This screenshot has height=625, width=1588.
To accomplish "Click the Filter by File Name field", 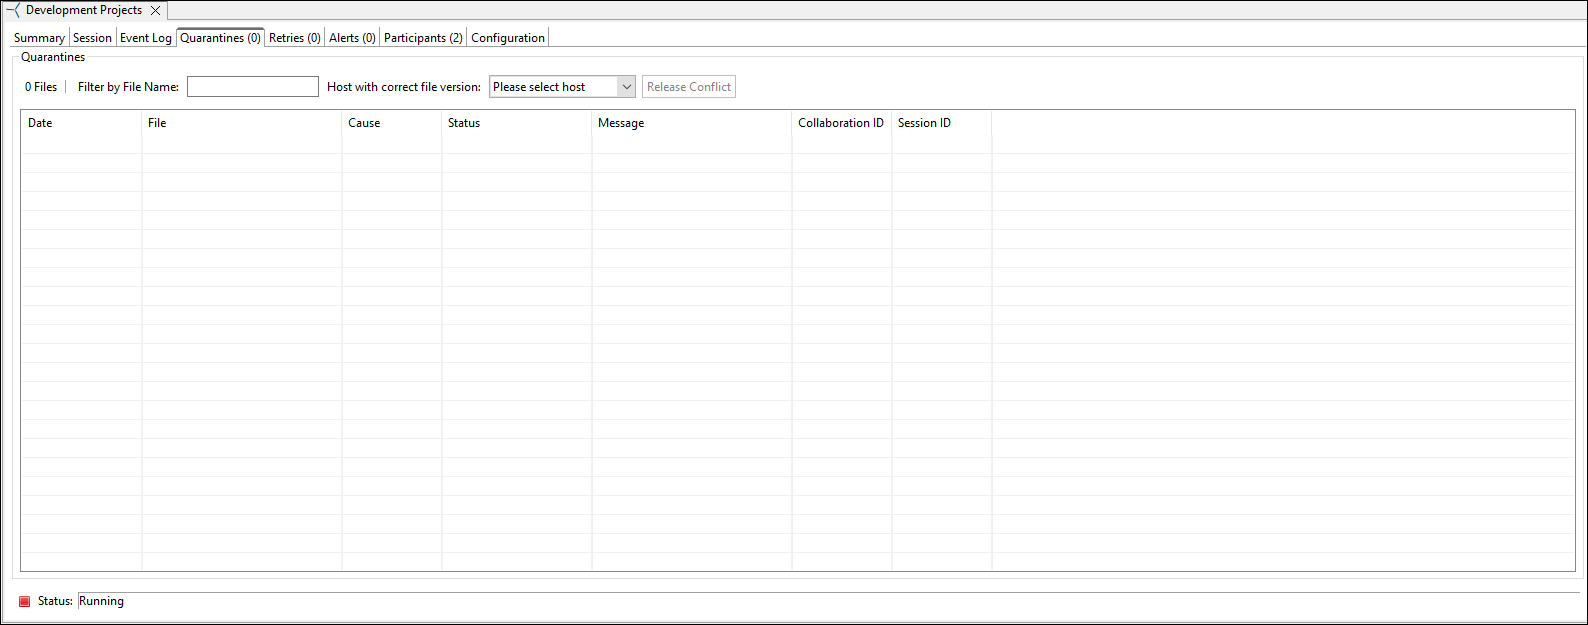I will 252,87.
